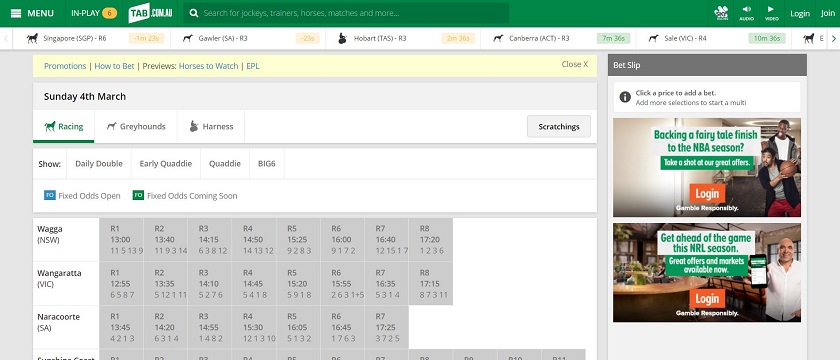Open the Video play icon
840x360 pixels.
[771, 13]
